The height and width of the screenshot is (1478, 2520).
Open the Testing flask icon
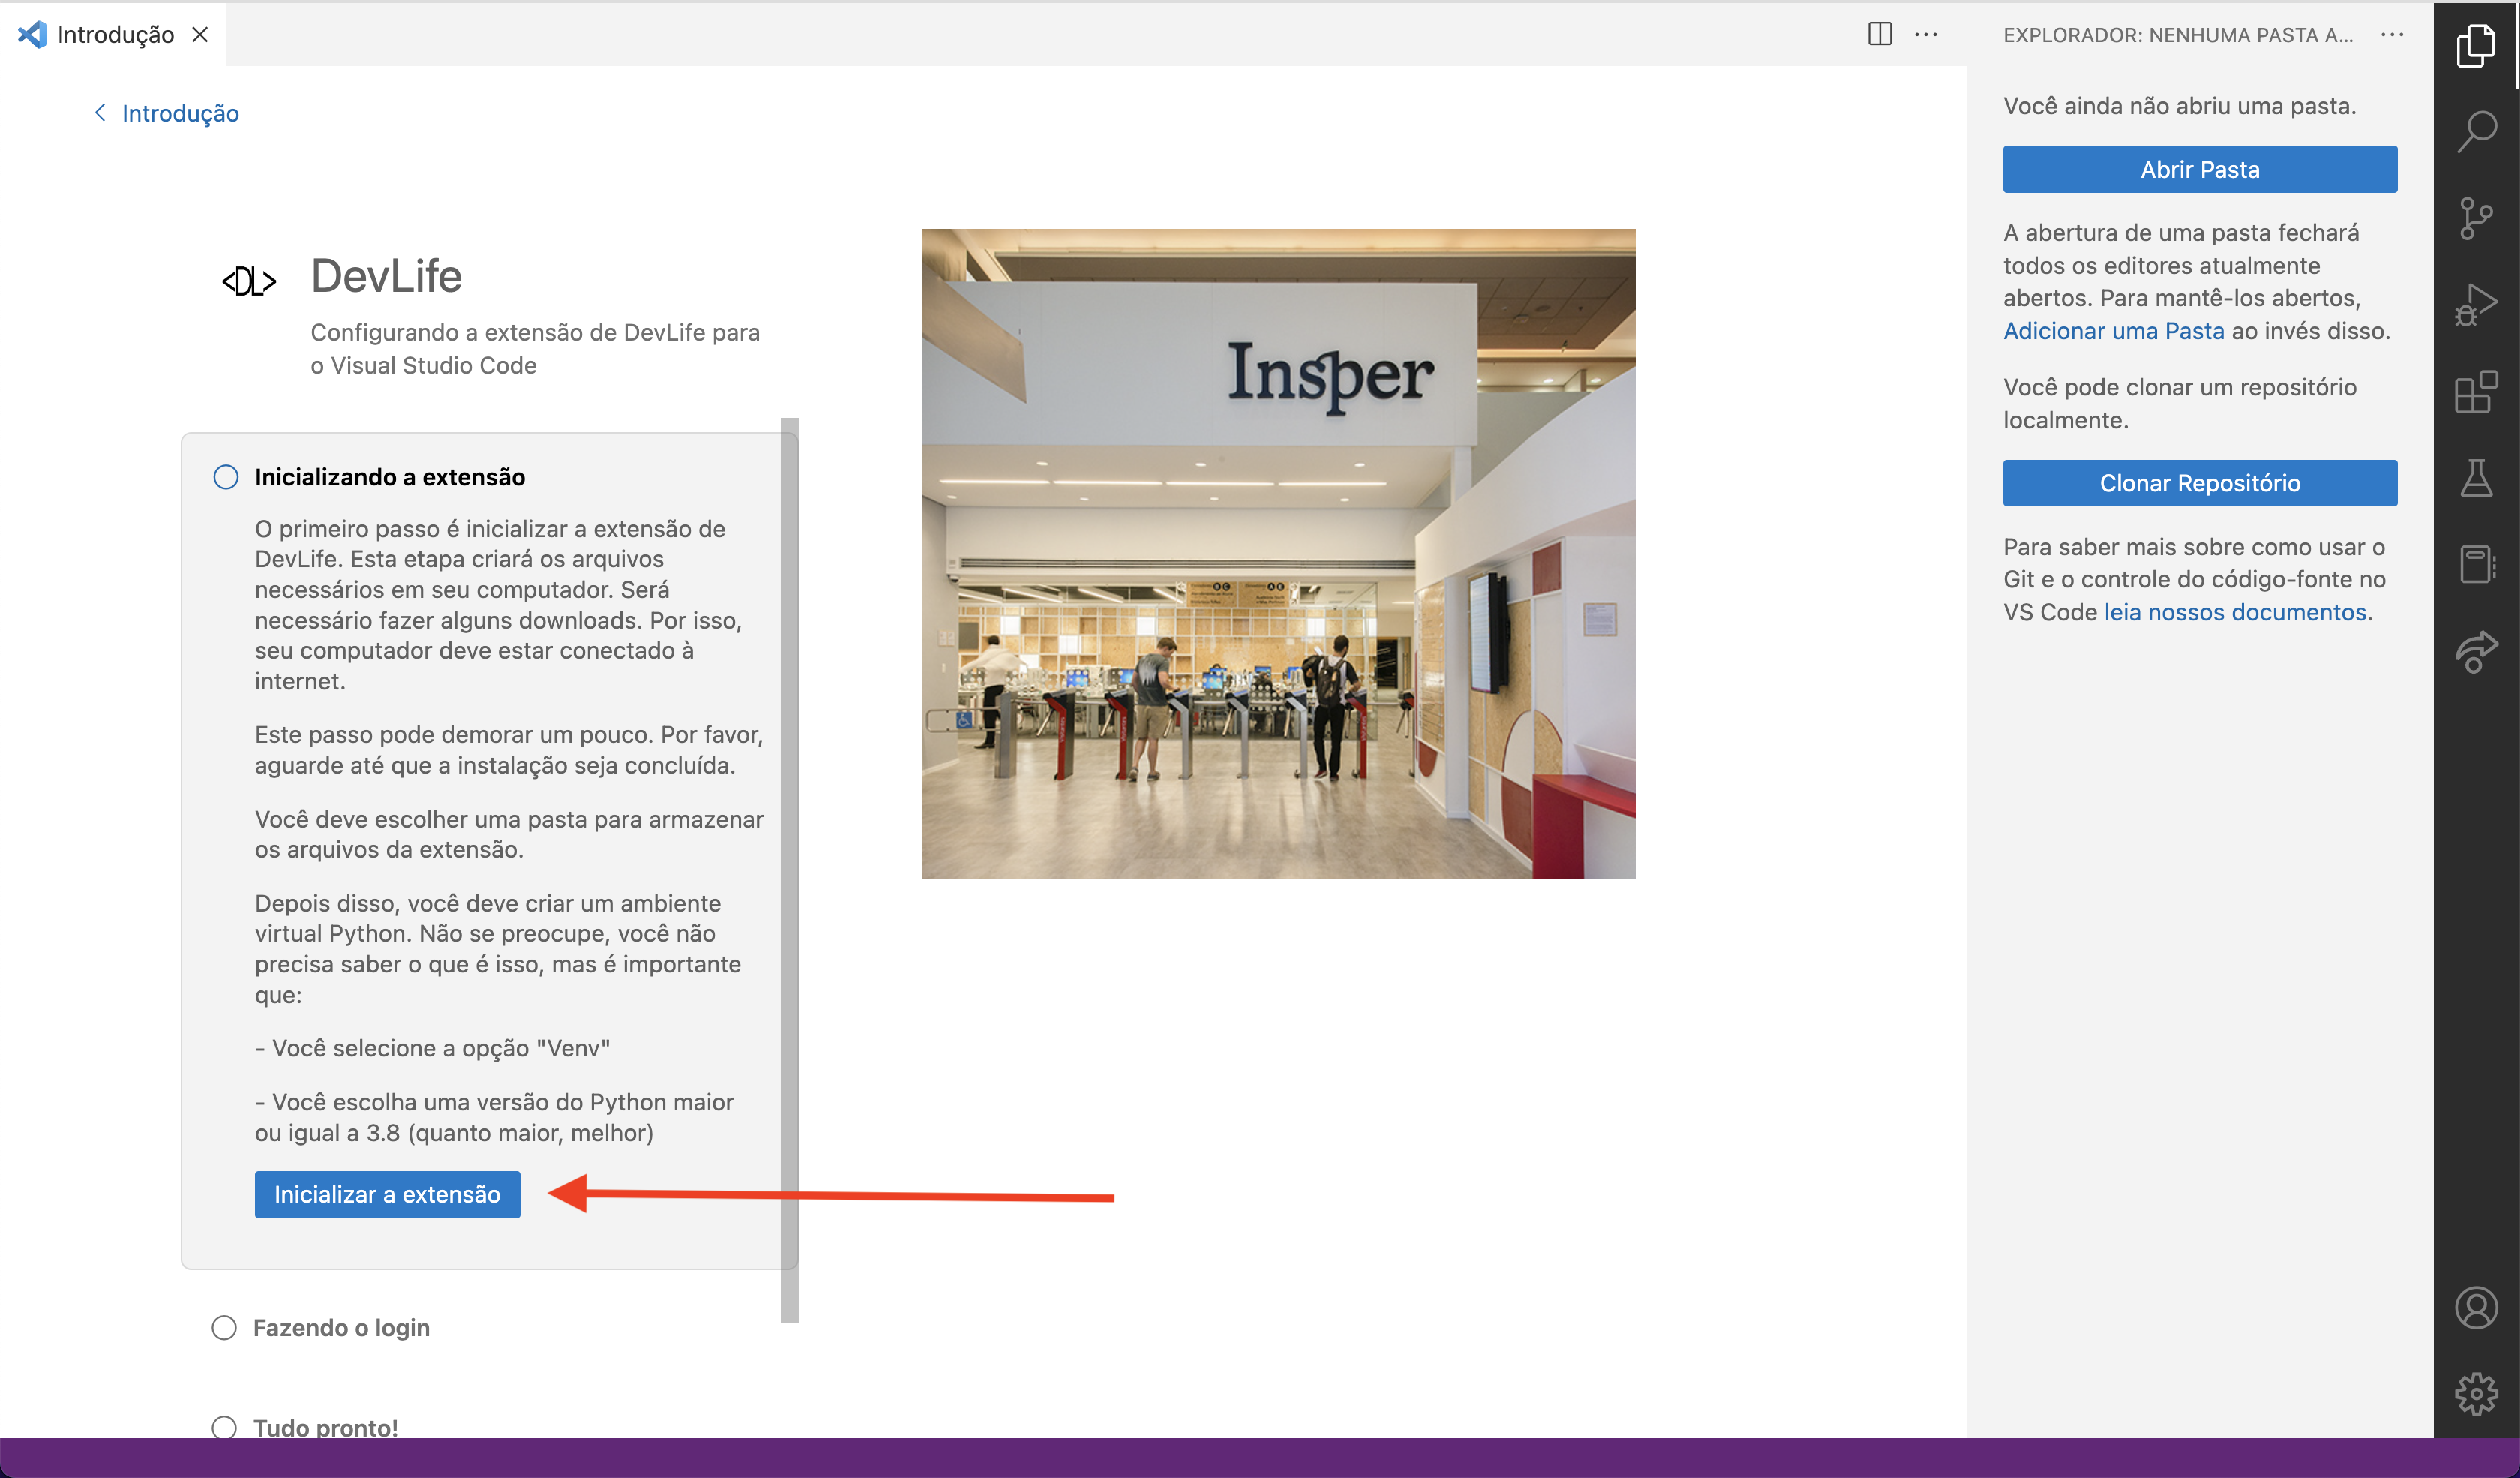[x=2477, y=478]
